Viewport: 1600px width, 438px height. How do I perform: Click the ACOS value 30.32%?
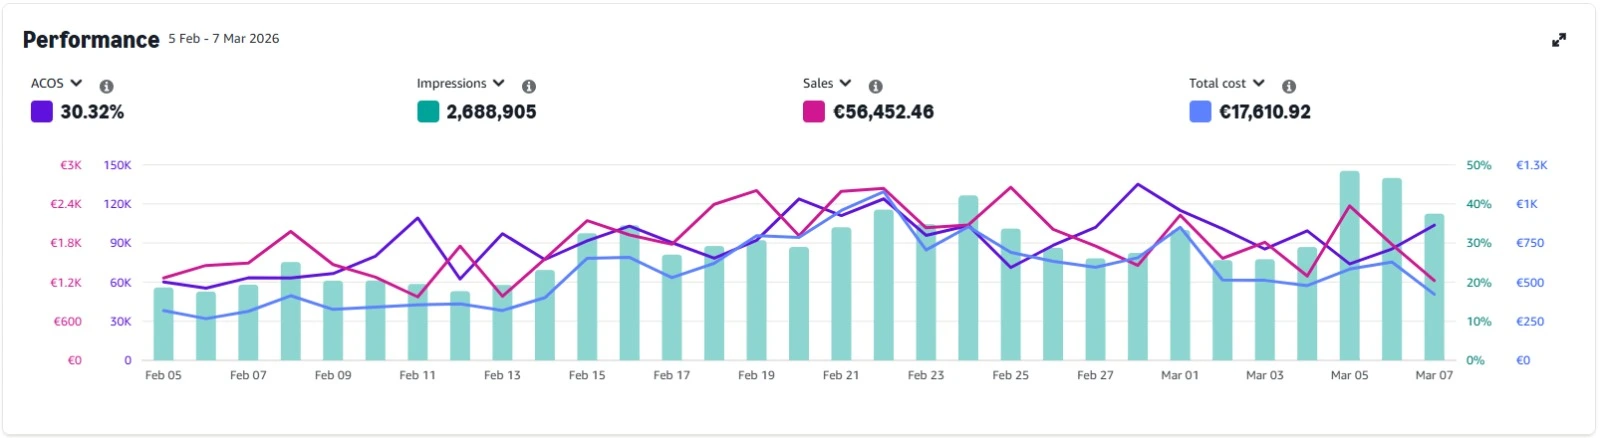tap(92, 112)
